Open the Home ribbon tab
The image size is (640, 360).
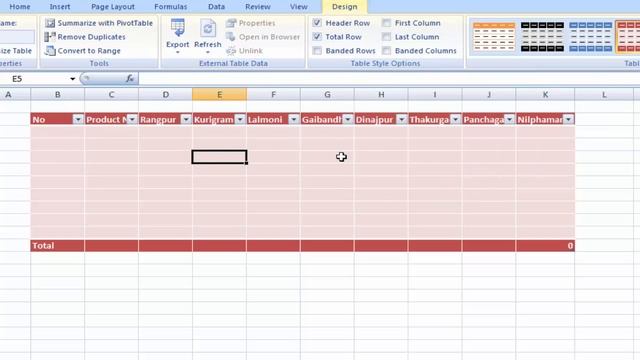pyautogui.click(x=20, y=7)
